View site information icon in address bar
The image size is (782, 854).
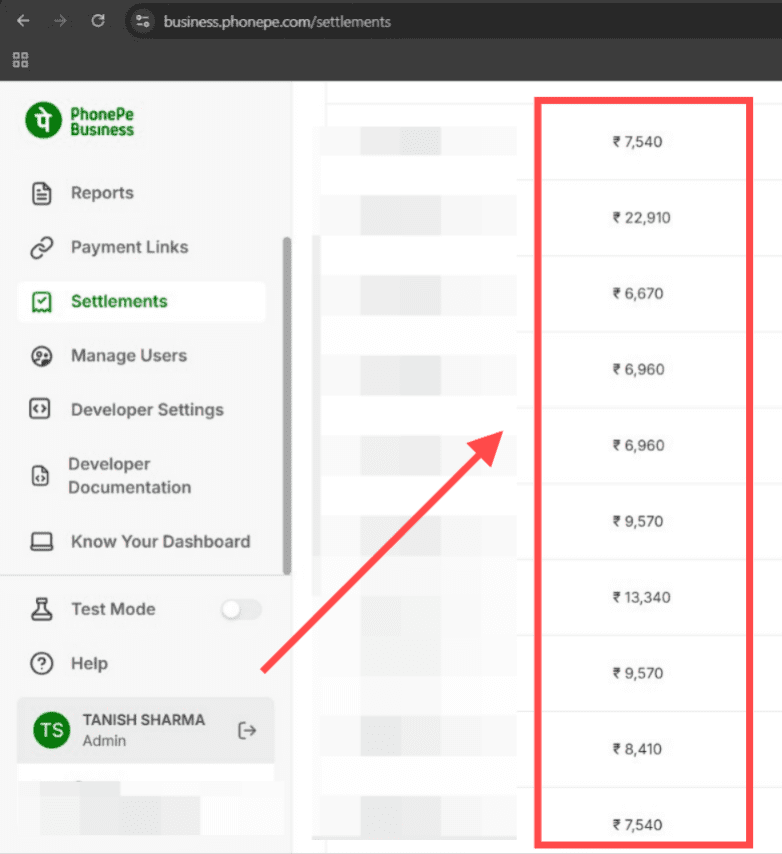tap(142, 21)
